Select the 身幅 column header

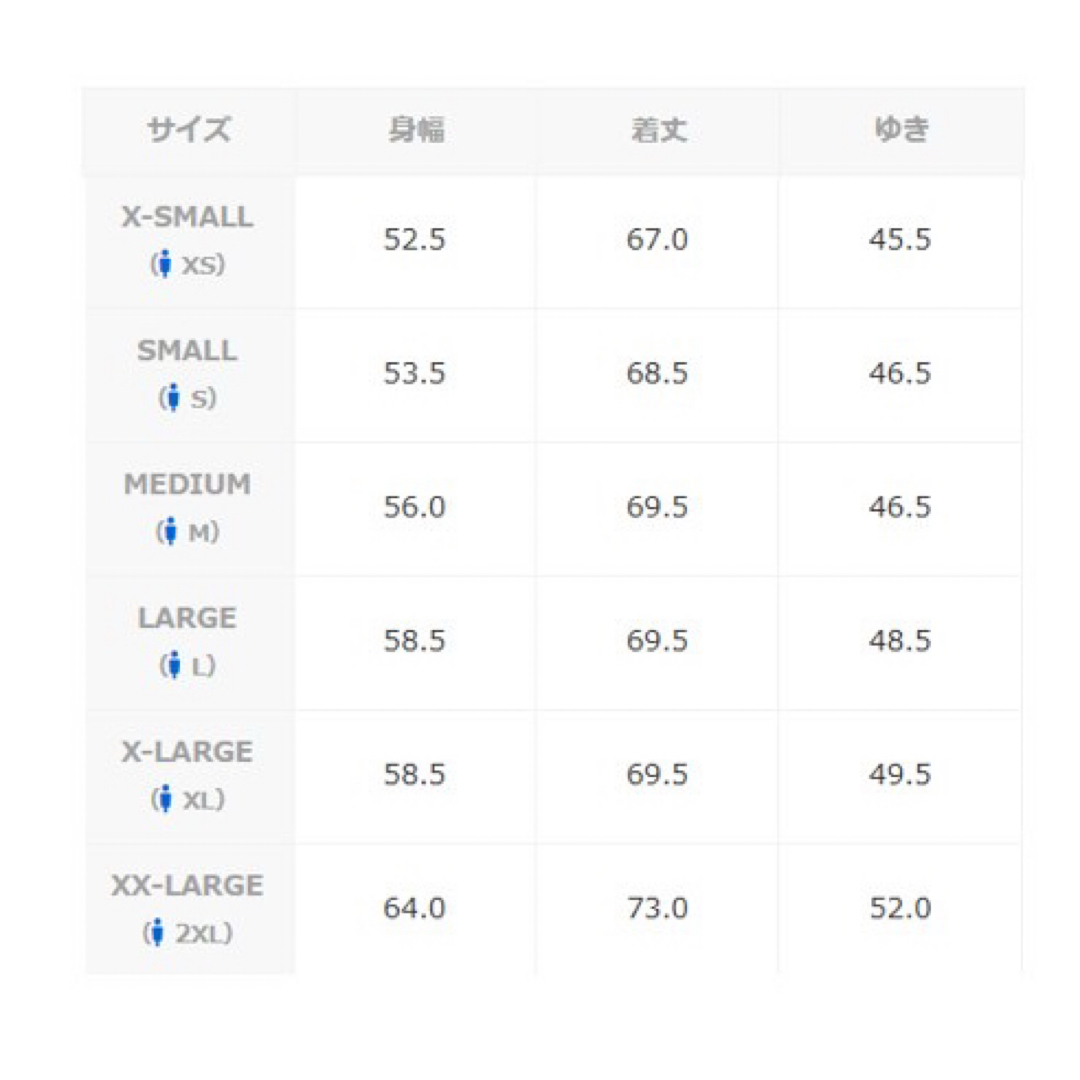click(x=415, y=130)
